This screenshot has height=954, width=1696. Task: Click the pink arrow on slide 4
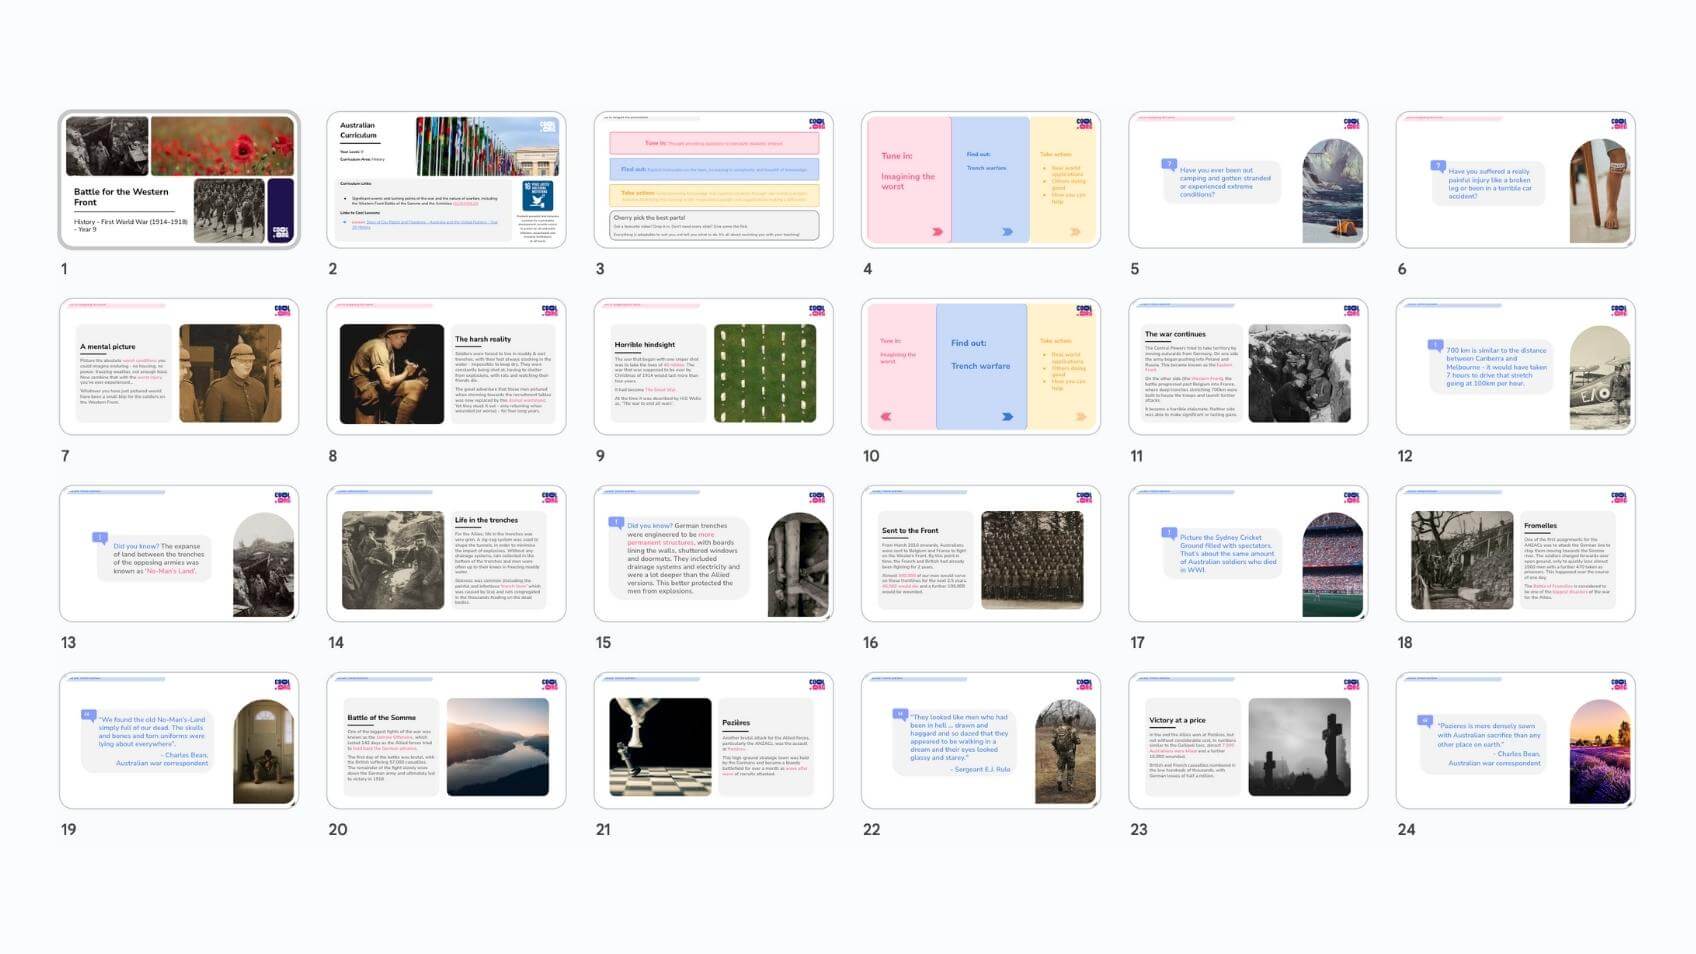coord(937,232)
